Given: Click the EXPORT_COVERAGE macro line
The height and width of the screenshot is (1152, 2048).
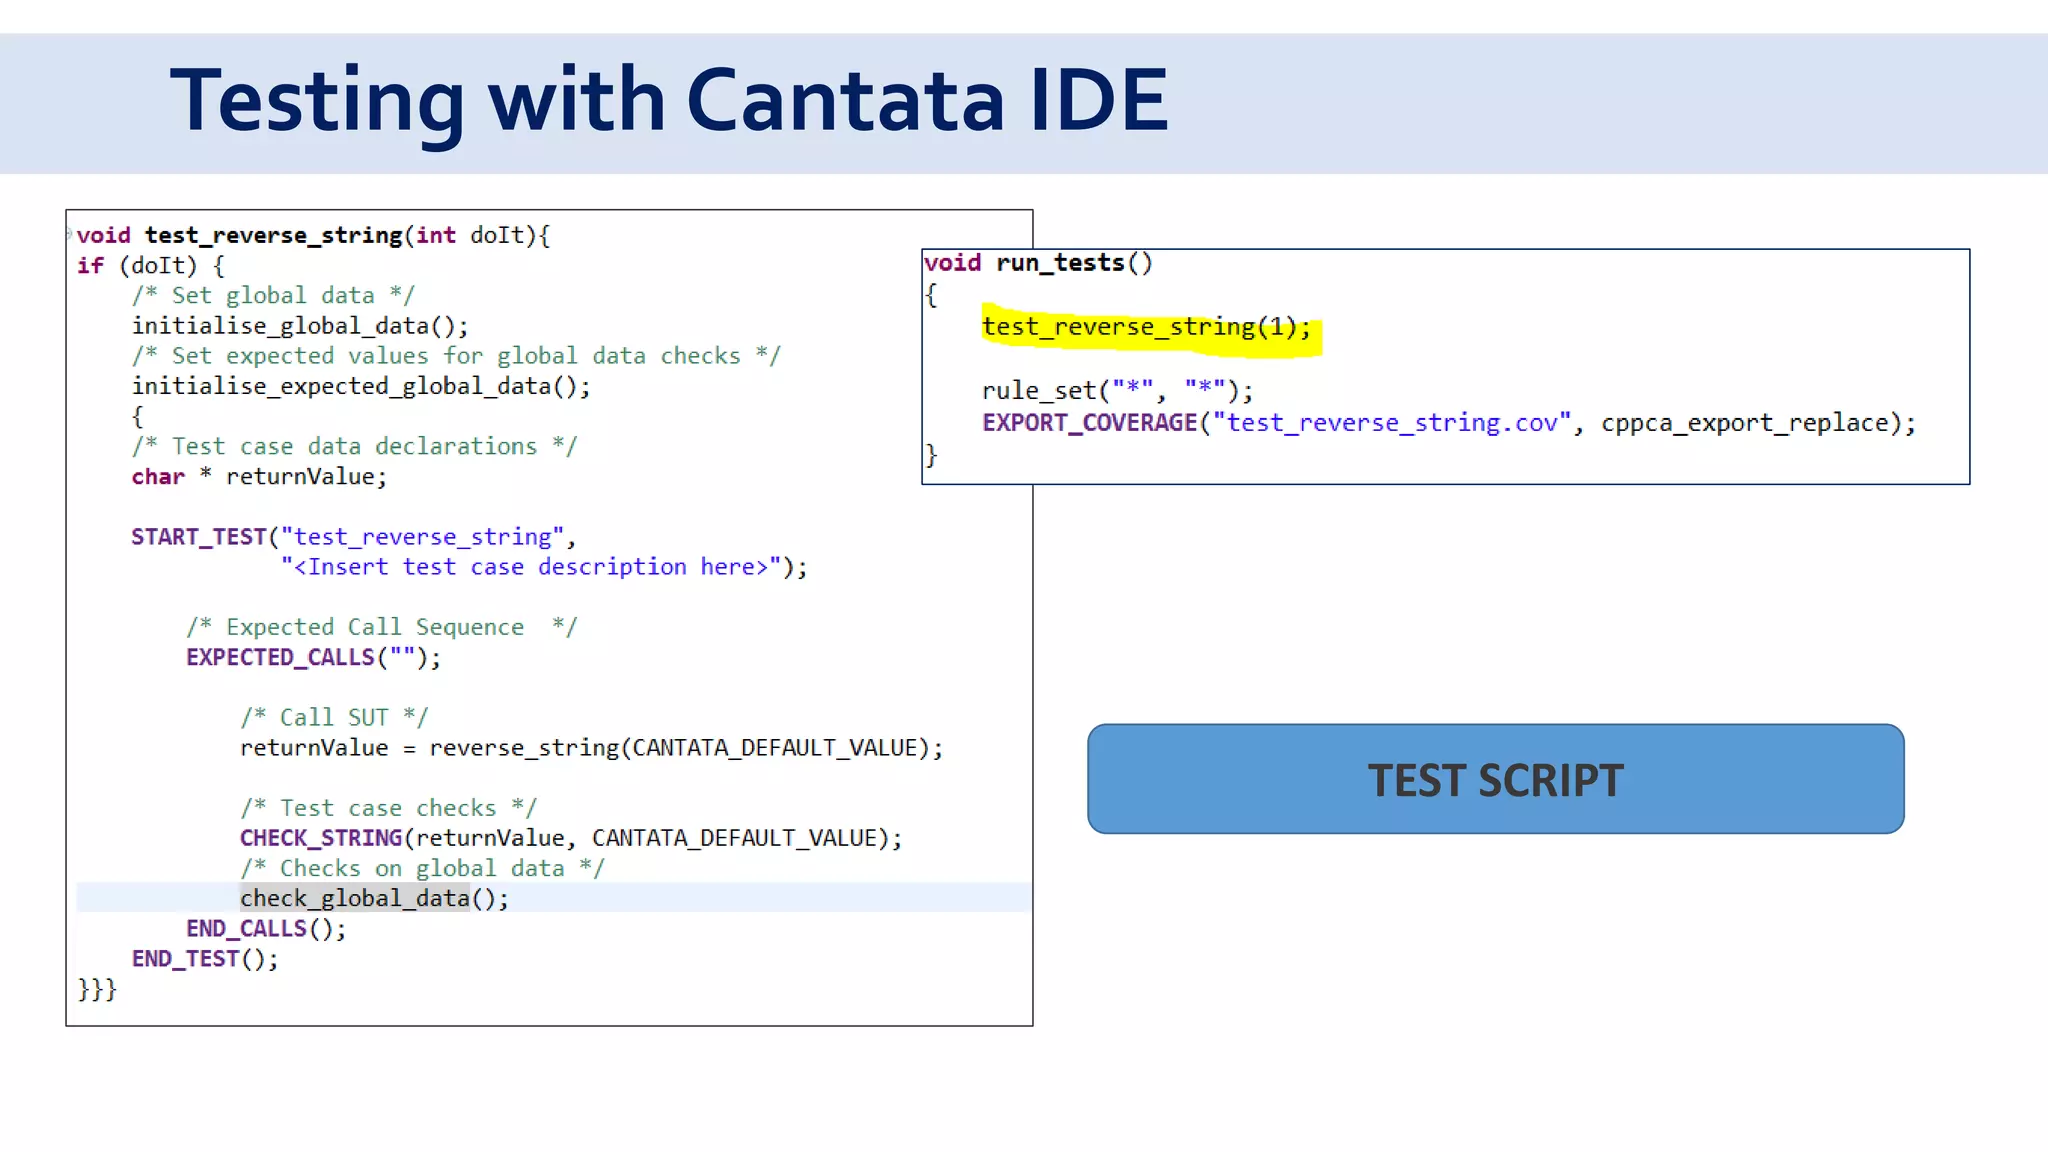Looking at the screenshot, I should (1449, 423).
